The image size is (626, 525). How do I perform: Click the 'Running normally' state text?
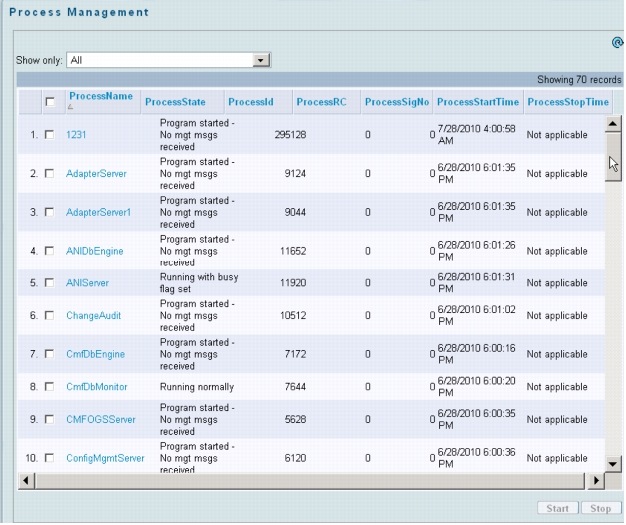(x=197, y=387)
